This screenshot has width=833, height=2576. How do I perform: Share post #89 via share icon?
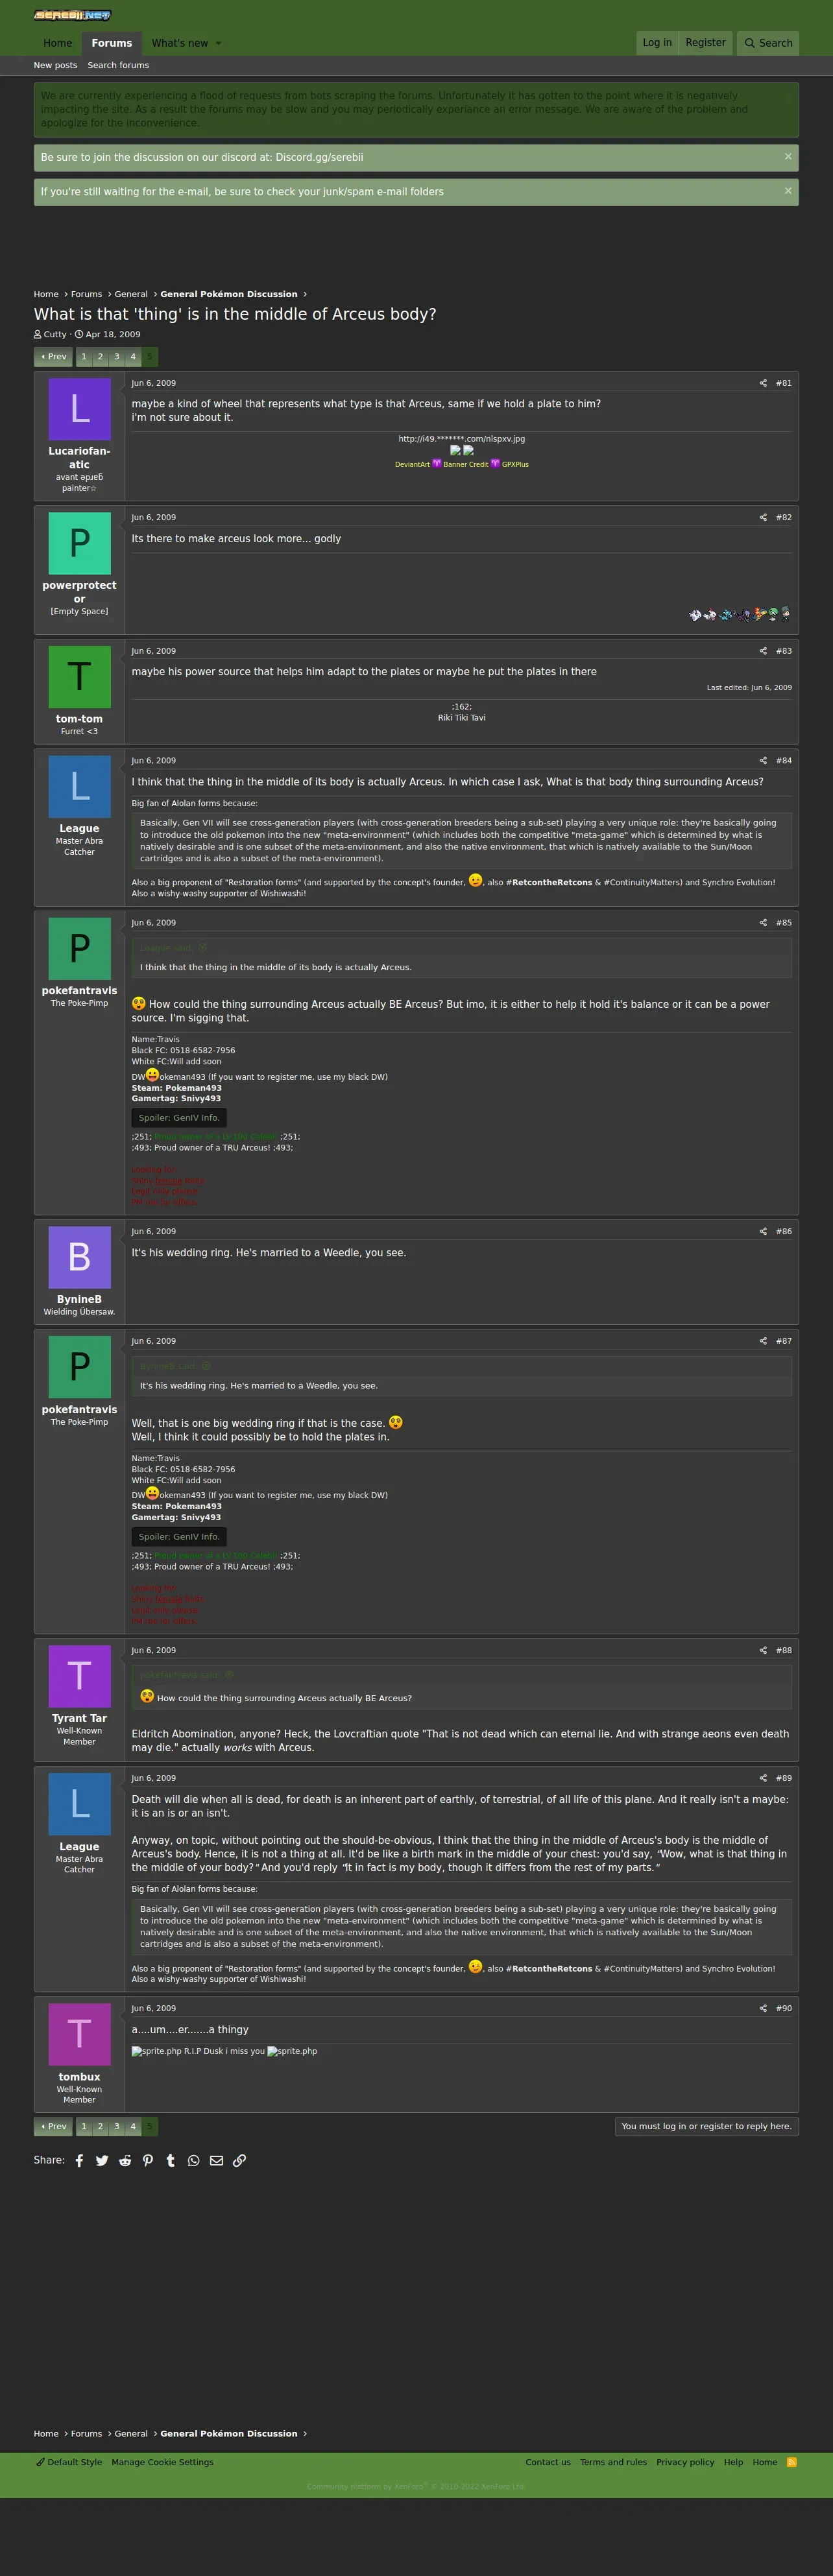[x=763, y=1778]
